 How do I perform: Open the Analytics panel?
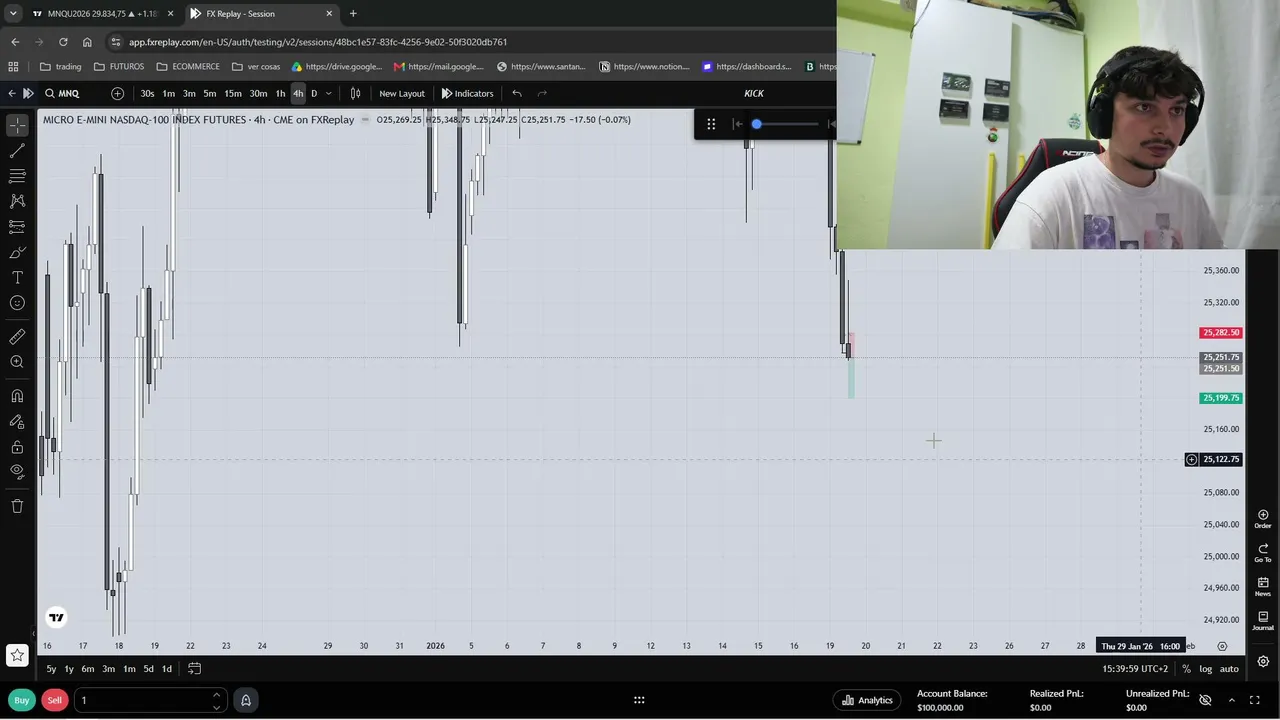click(x=867, y=700)
